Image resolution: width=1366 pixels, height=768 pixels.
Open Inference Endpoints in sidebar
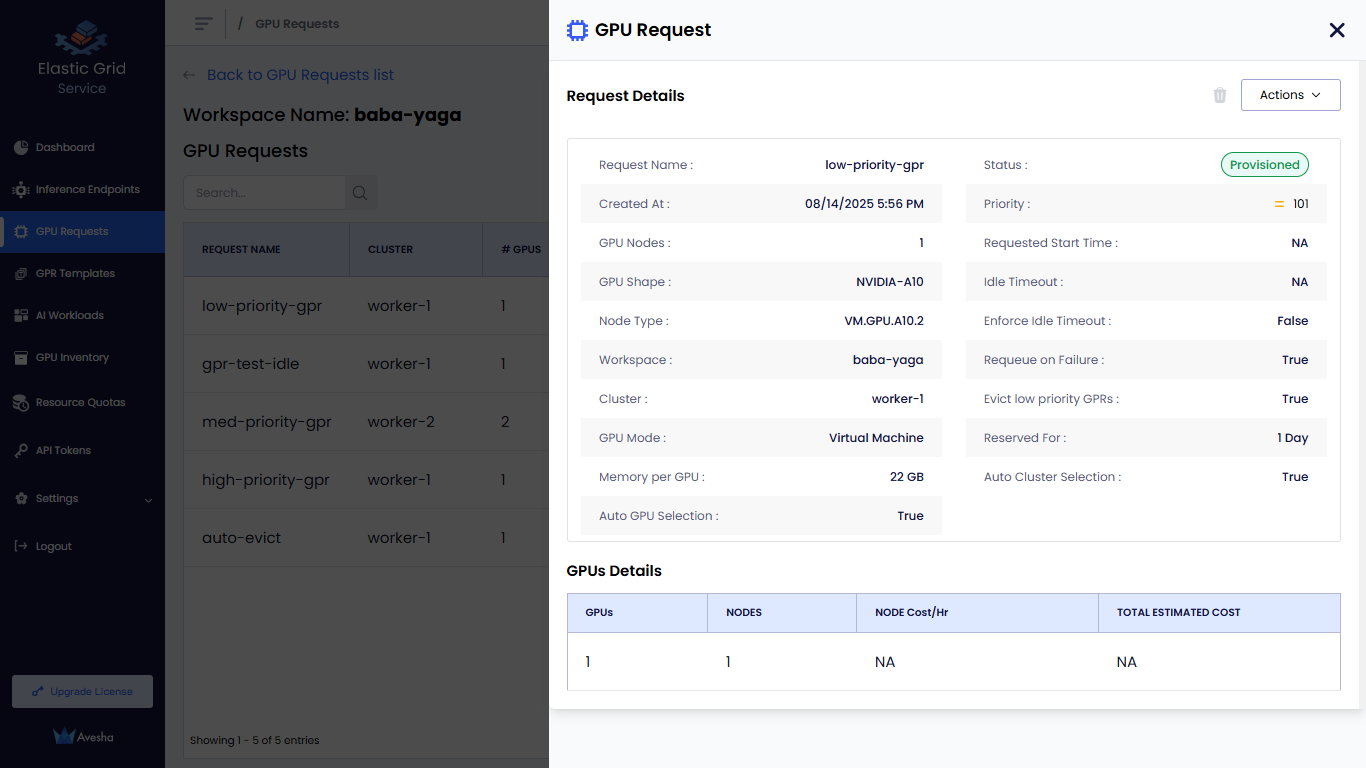click(x=87, y=189)
